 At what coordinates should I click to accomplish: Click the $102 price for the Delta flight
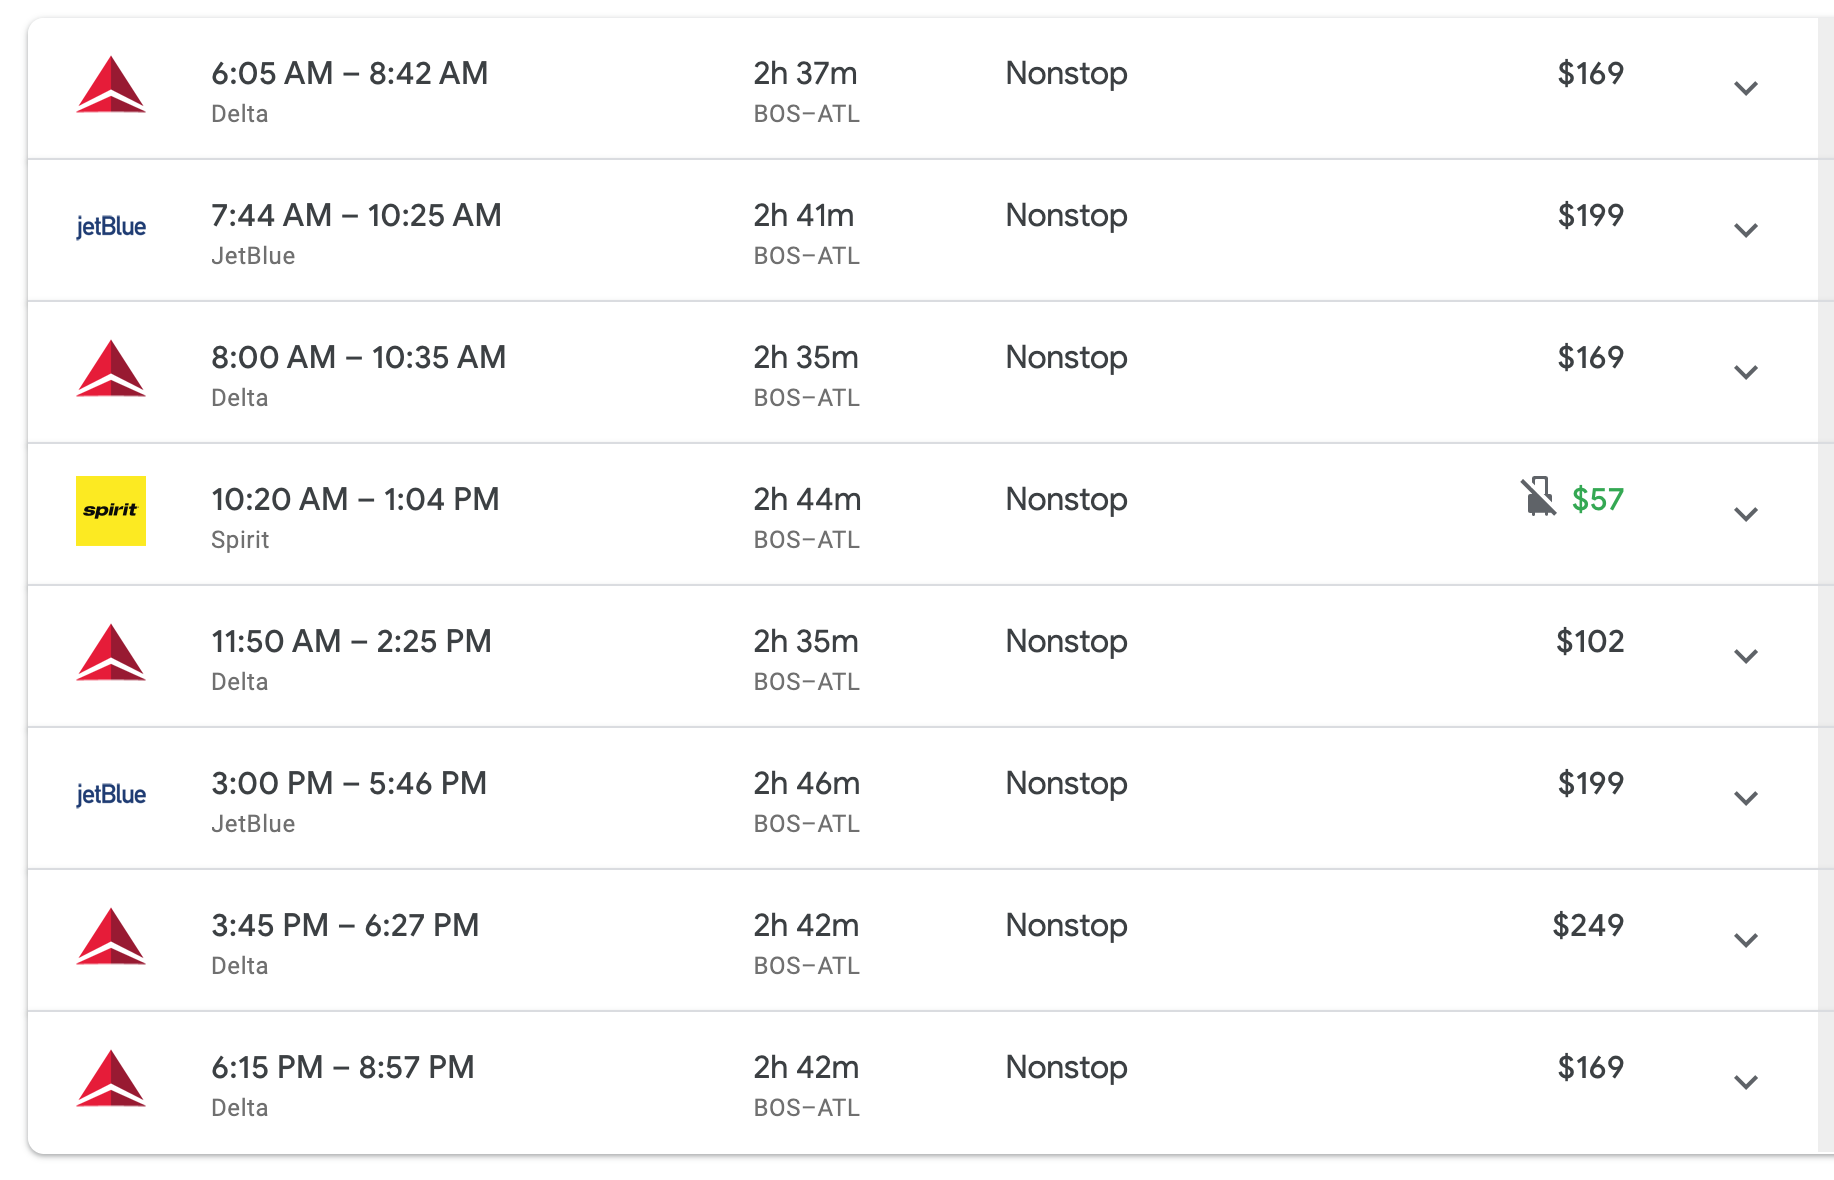click(x=1589, y=641)
